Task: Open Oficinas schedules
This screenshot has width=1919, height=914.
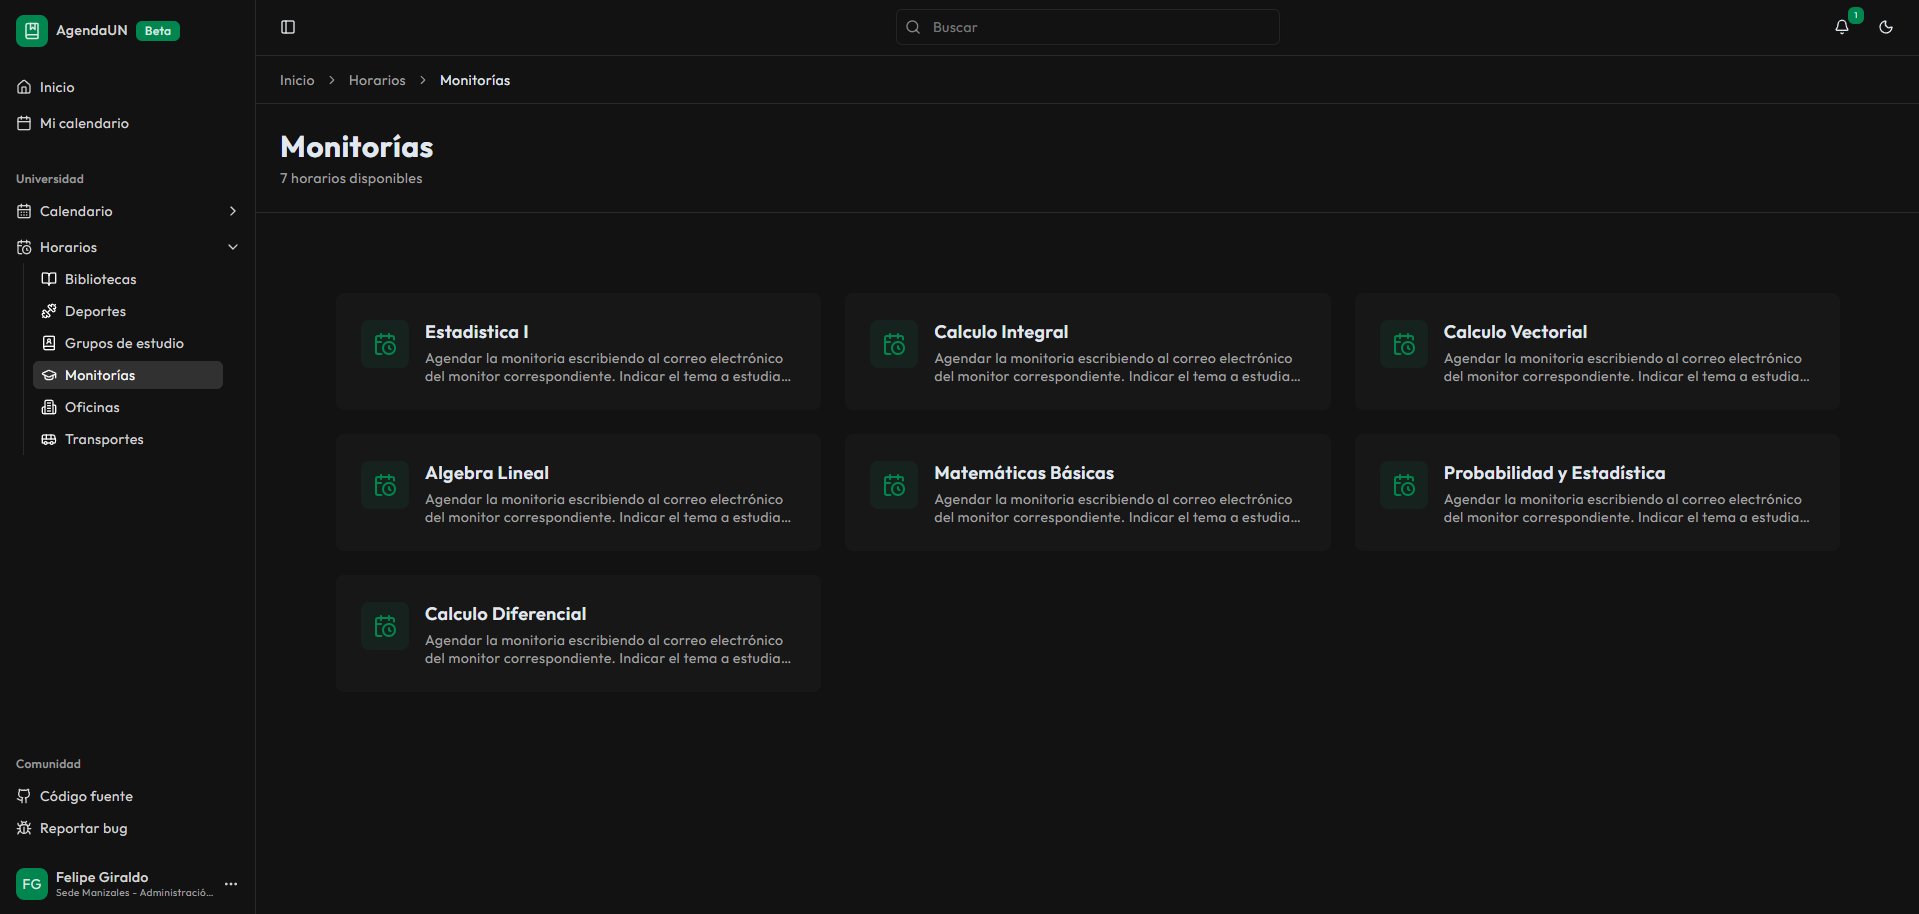Action: (128, 407)
